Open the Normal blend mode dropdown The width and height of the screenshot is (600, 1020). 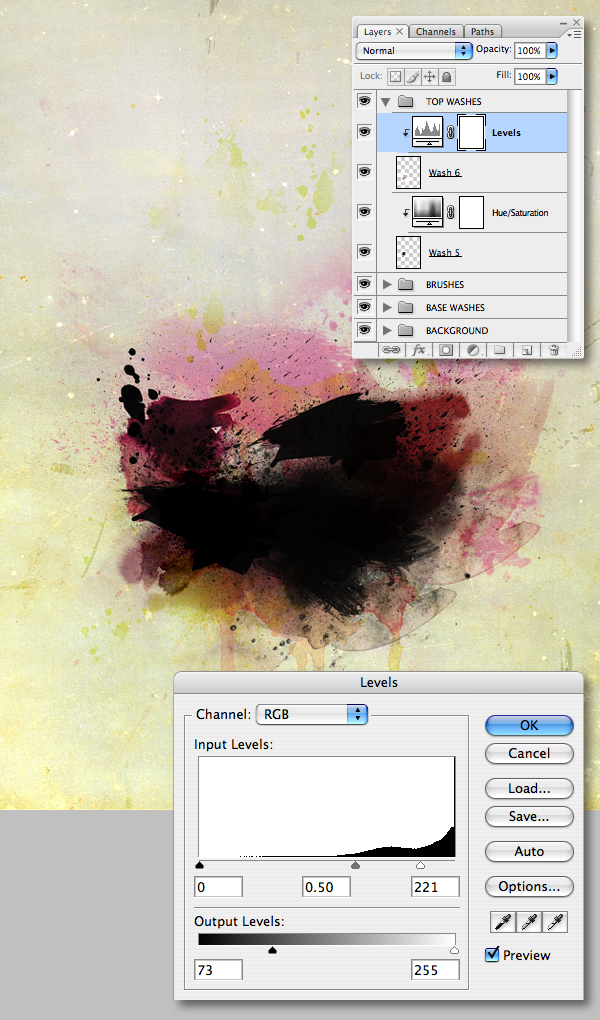414,51
